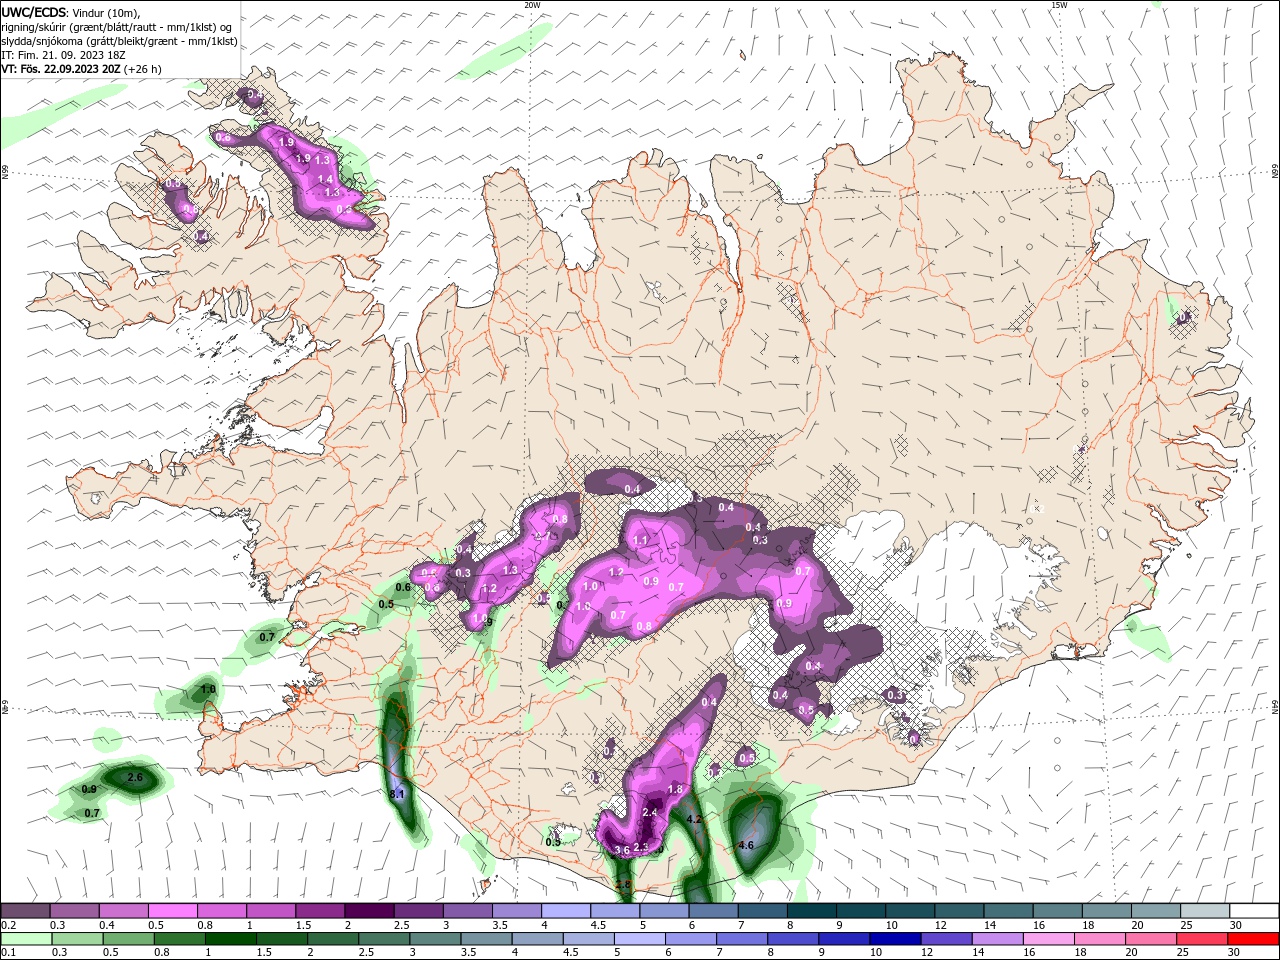This screenshot has height=960, width=1280.
Task: Click the 4.2 rain value label
Action: 696,819
